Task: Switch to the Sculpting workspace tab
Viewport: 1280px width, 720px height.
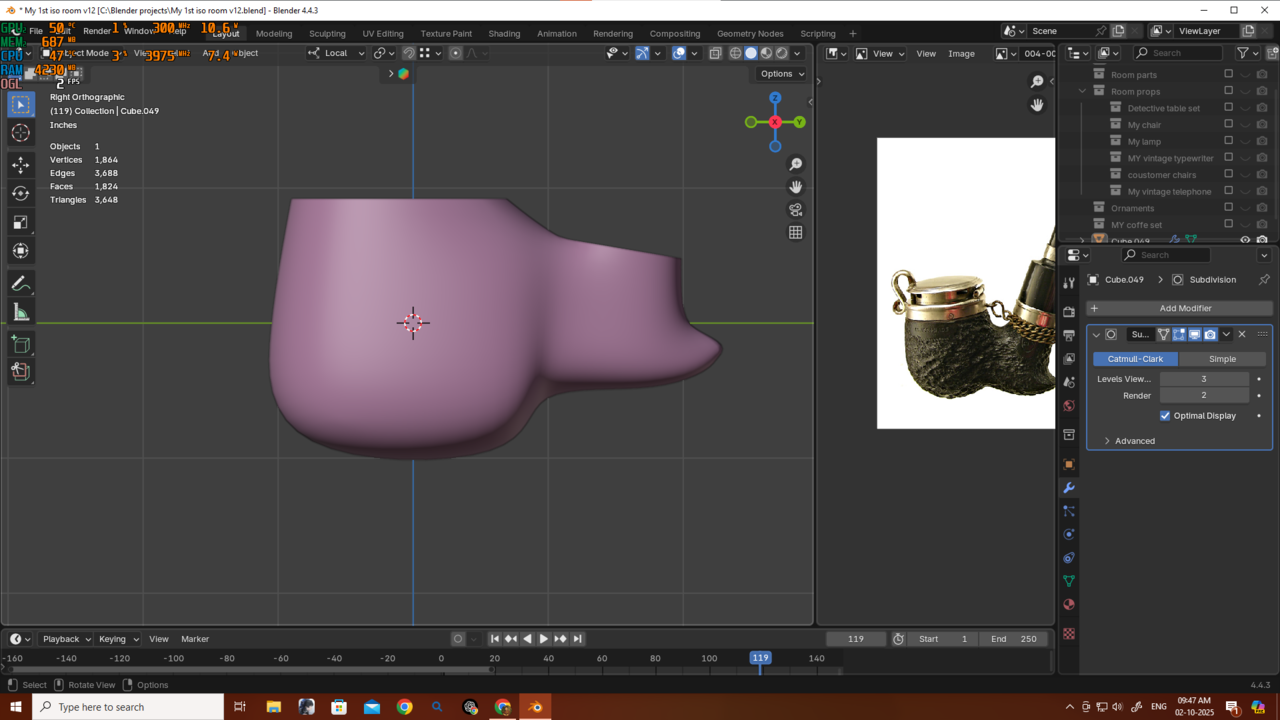Action: (327, 33)
